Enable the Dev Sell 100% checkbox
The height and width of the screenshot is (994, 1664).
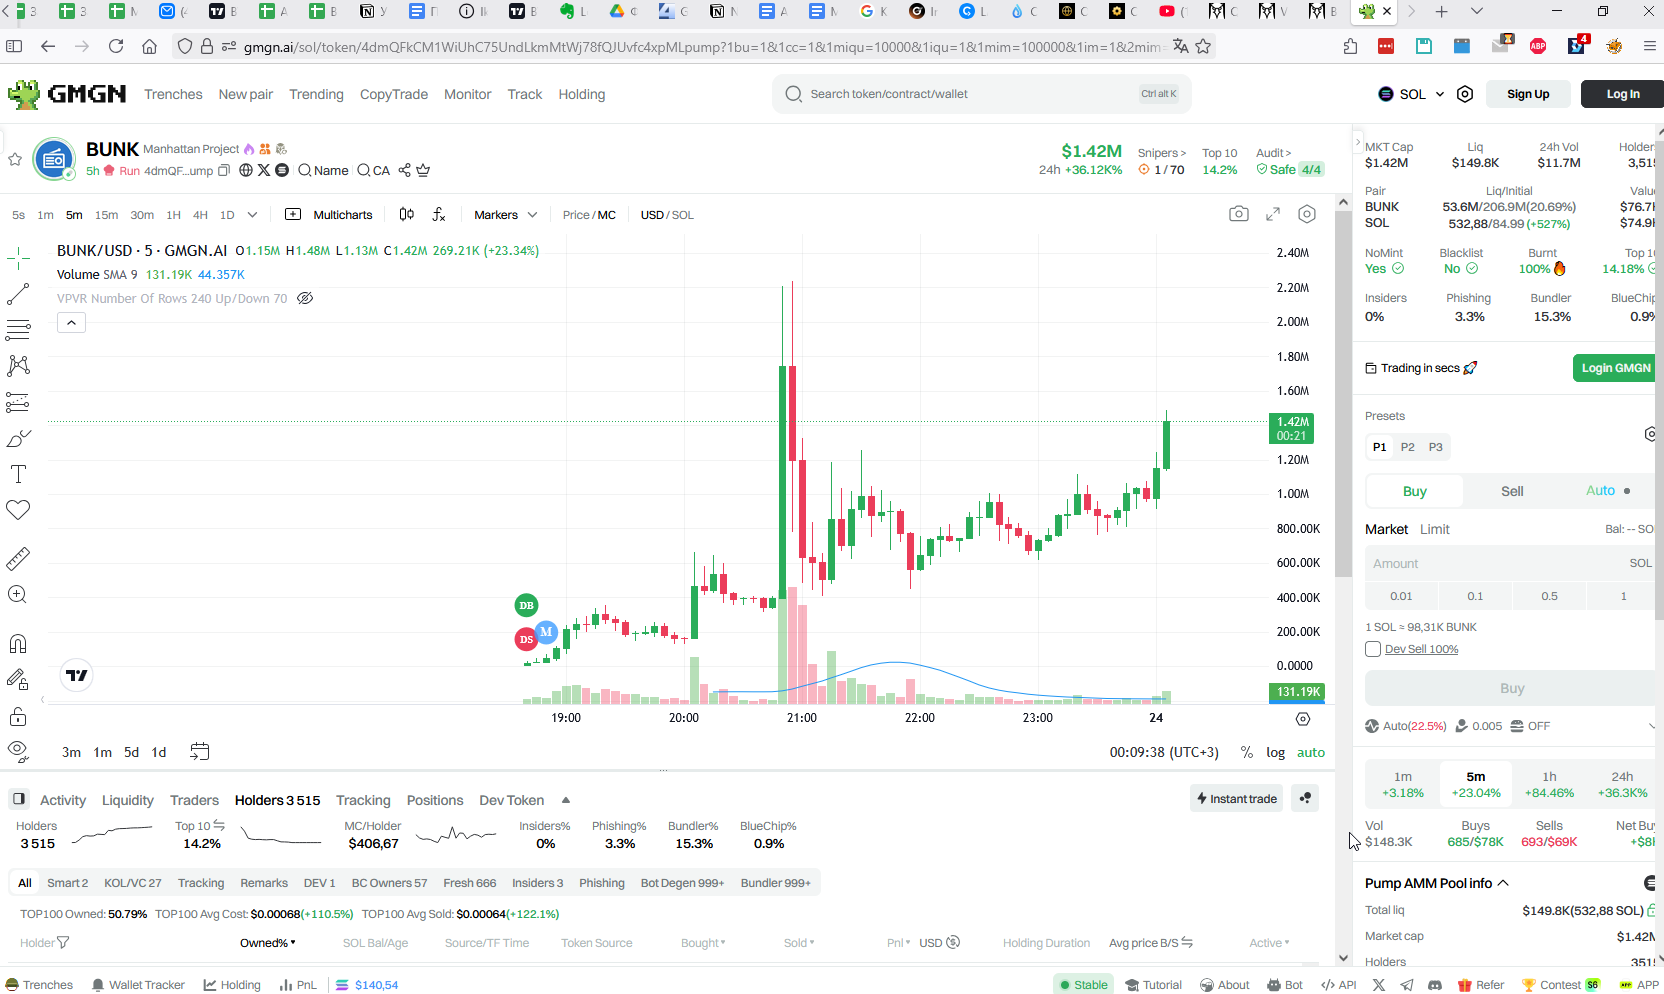click(1373, 649)
